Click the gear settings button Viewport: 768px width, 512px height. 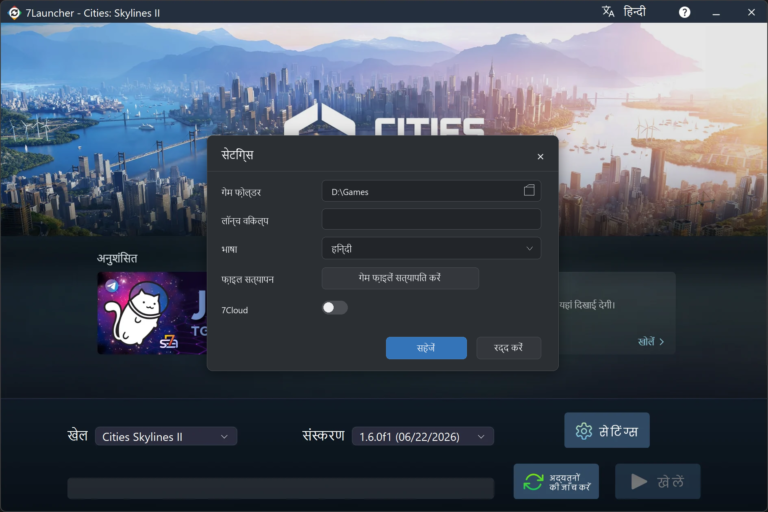click(607, 431)
